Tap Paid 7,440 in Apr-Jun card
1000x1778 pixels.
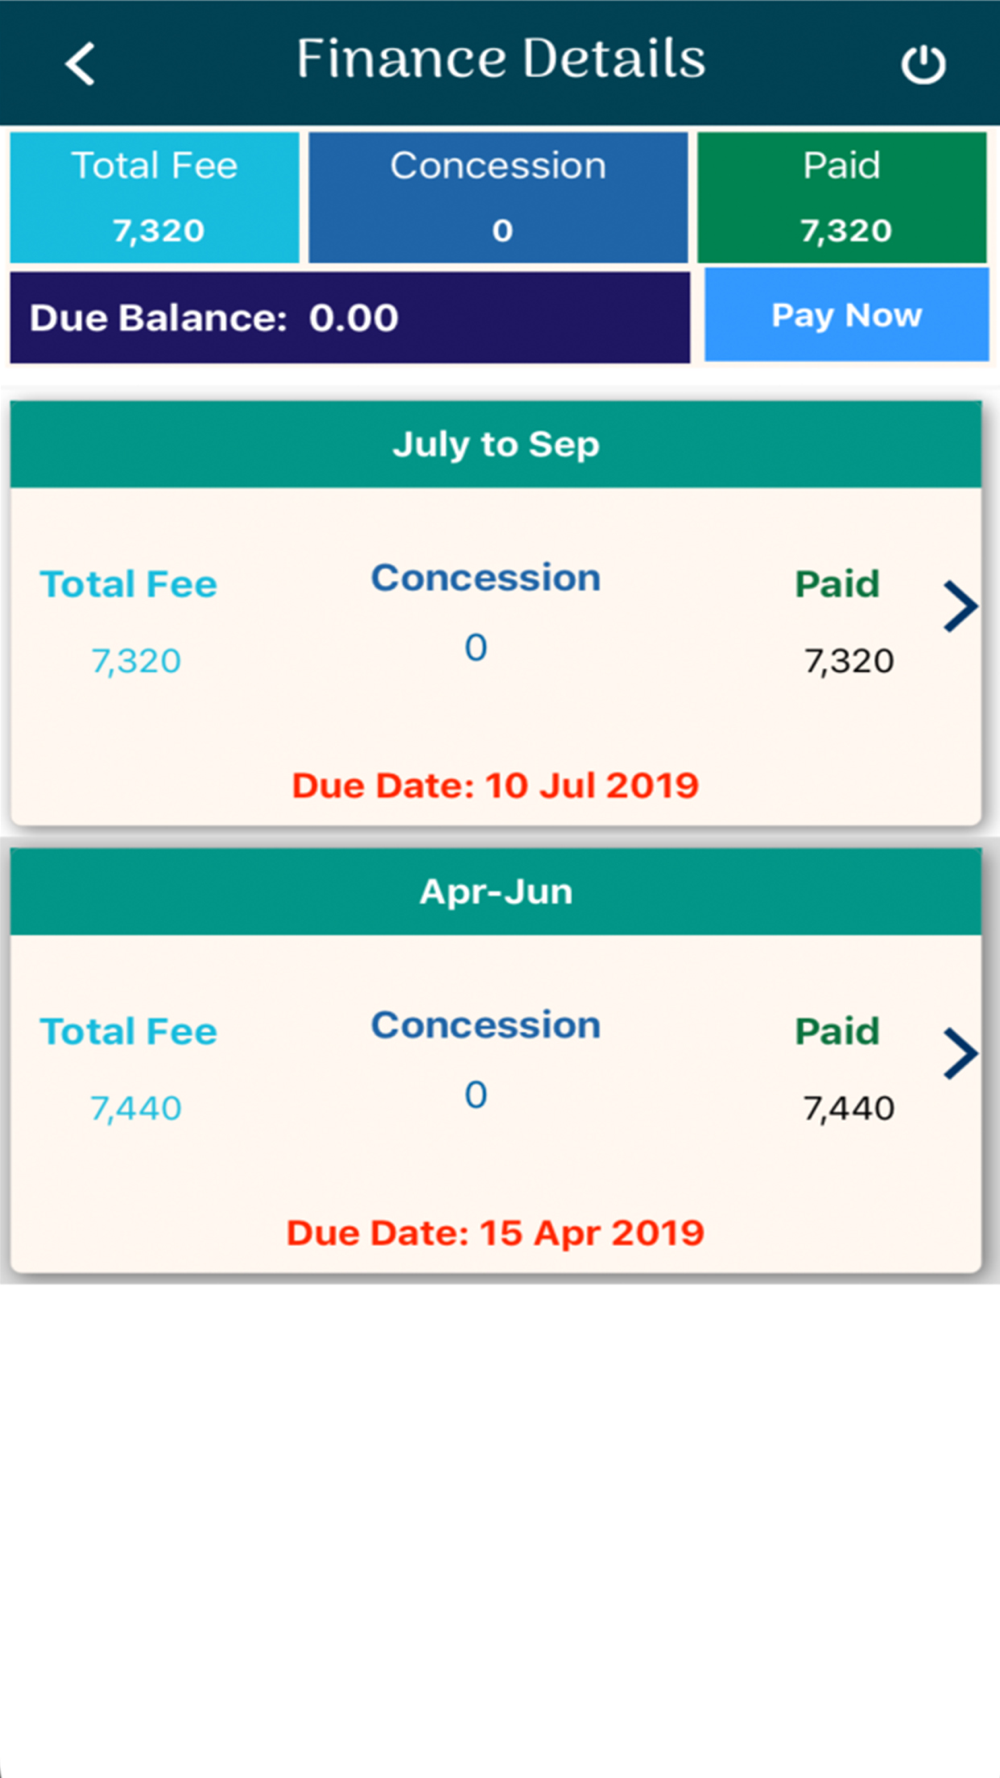(848, 1108)
